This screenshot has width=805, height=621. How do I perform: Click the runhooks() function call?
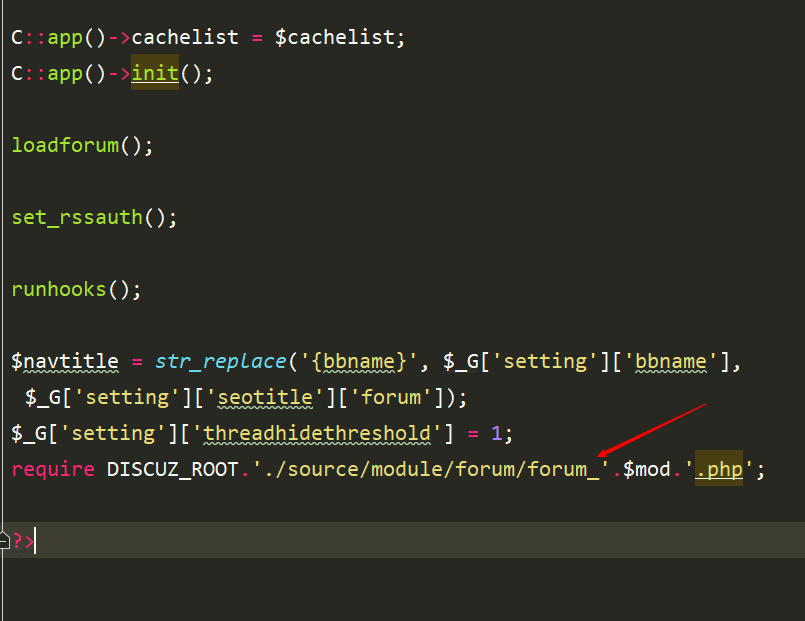point(76,289)
